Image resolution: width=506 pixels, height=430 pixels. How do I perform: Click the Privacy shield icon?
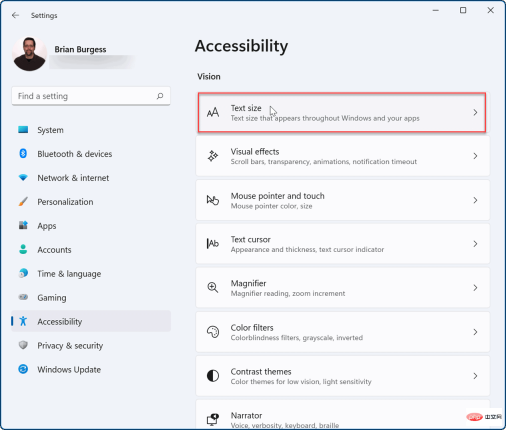click(x=23, y=345)
